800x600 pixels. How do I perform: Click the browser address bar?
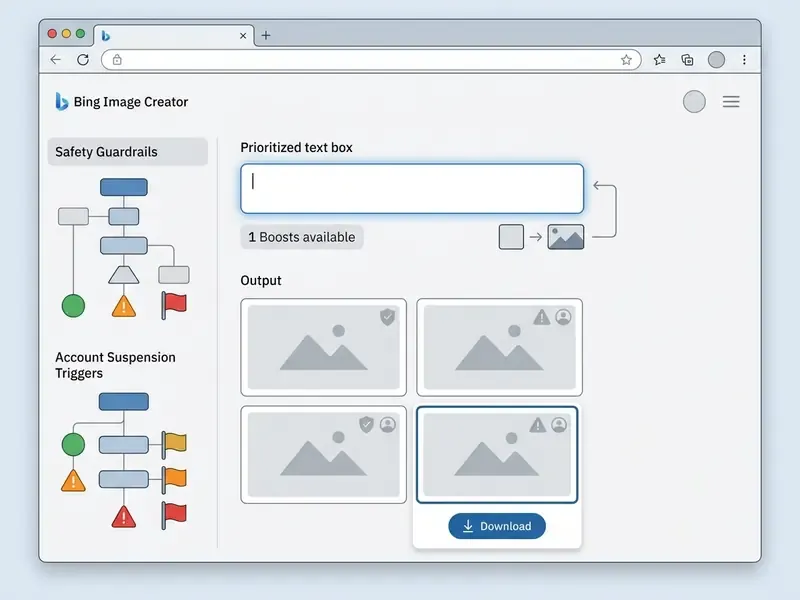[x=371, y=60]
